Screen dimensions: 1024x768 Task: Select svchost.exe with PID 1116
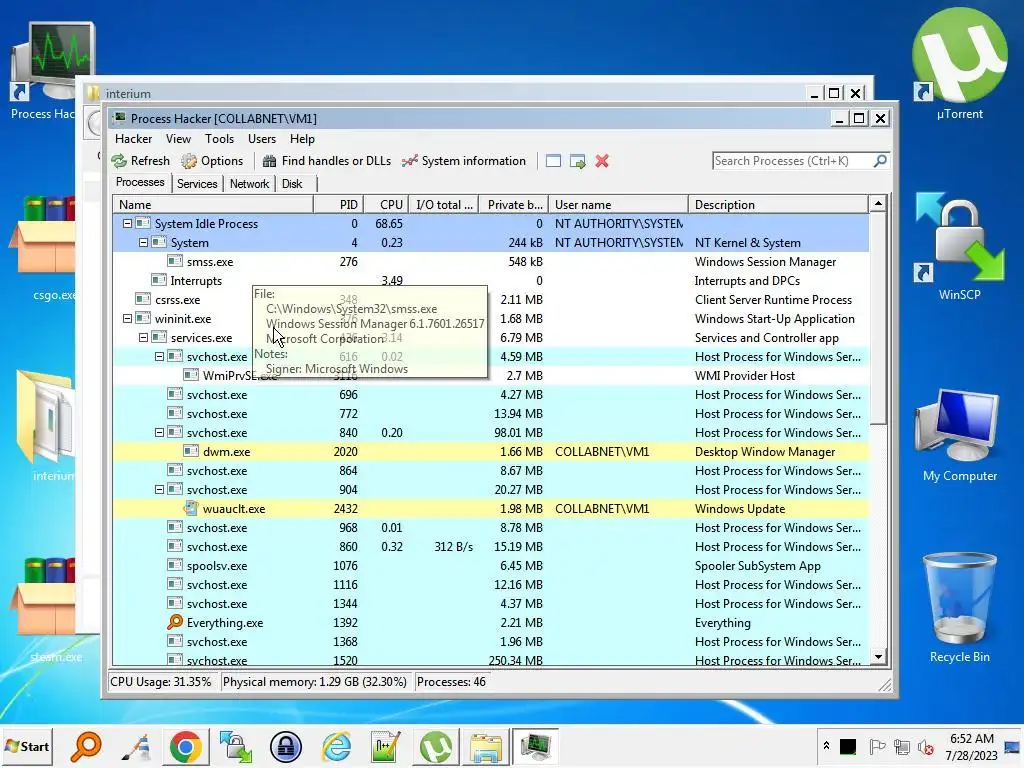[490, 584]
